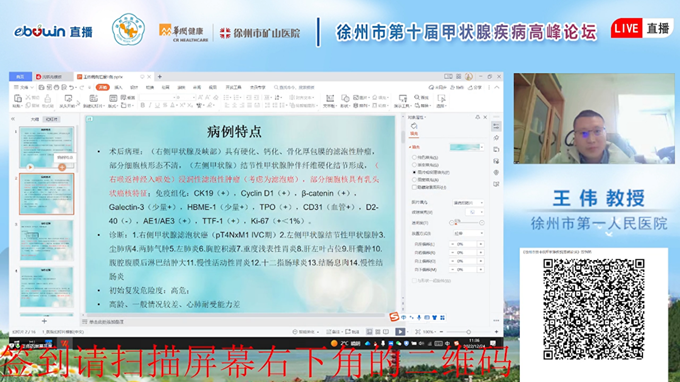Select the third slide thumbnail
Screen dimensions: 680x382
[46, 240]
